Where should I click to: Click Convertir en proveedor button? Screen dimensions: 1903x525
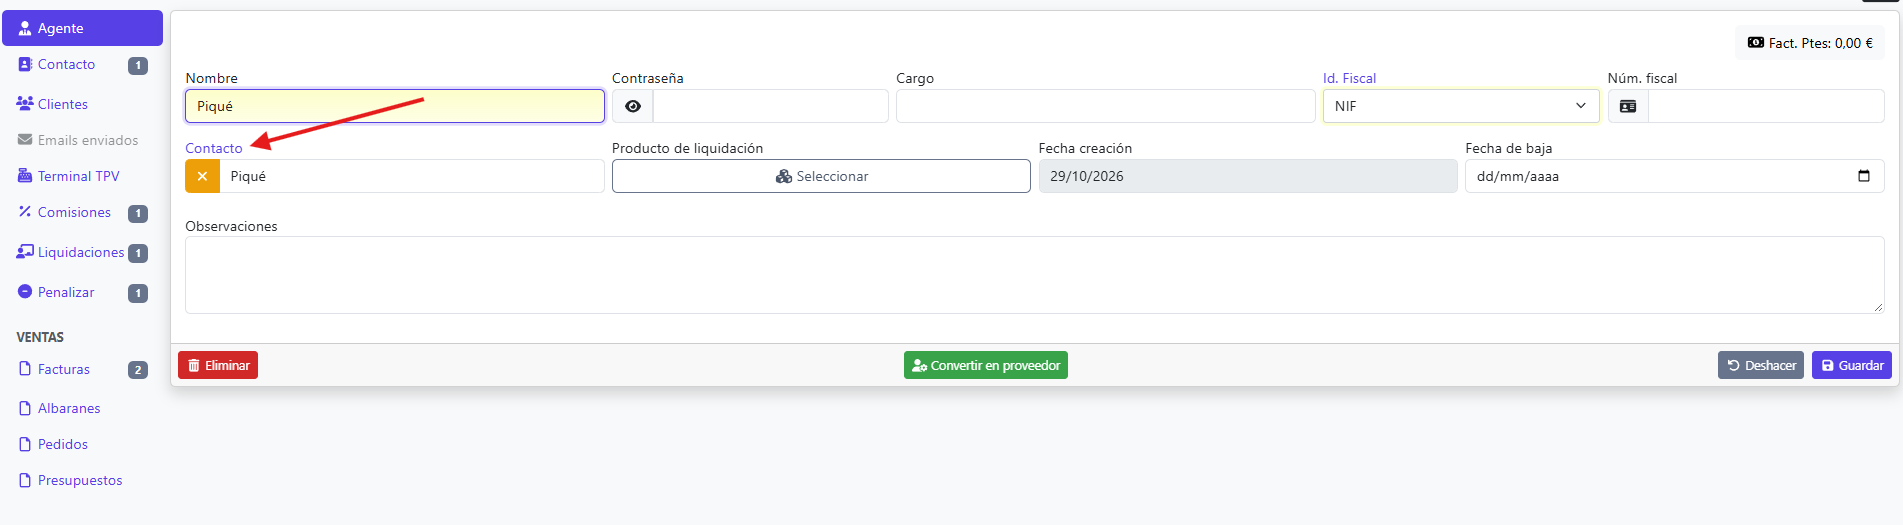click(986, 365)
